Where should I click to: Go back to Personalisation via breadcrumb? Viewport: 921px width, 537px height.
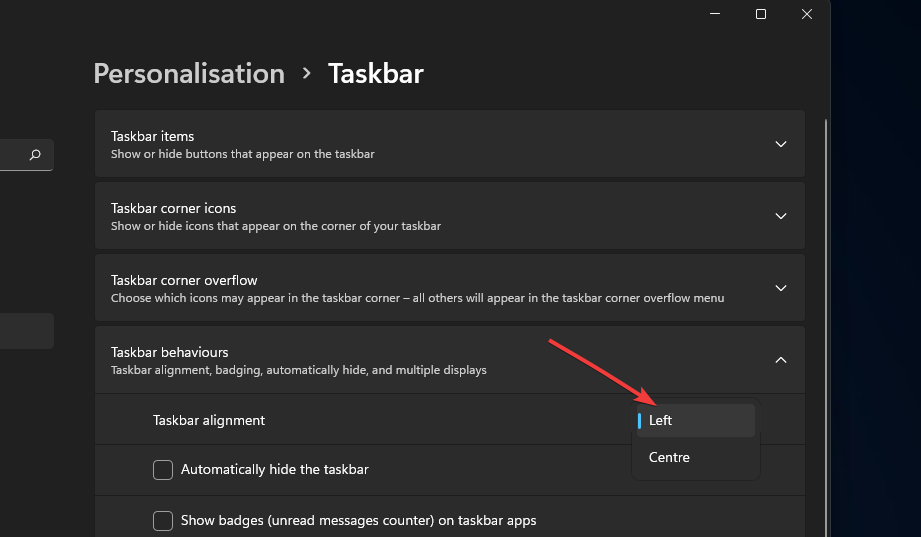tap(189, 74)
